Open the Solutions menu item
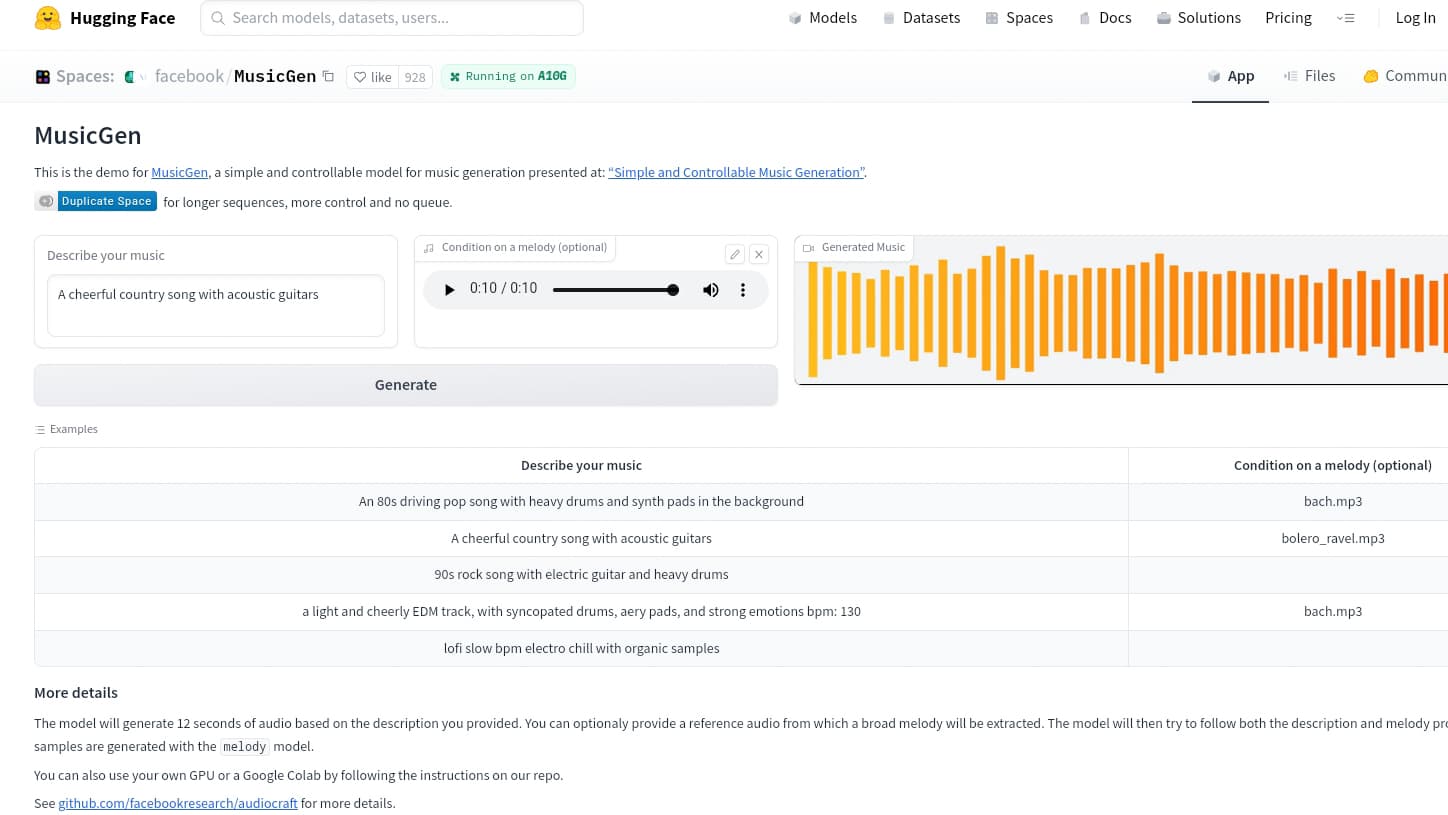 point(1198,18)
